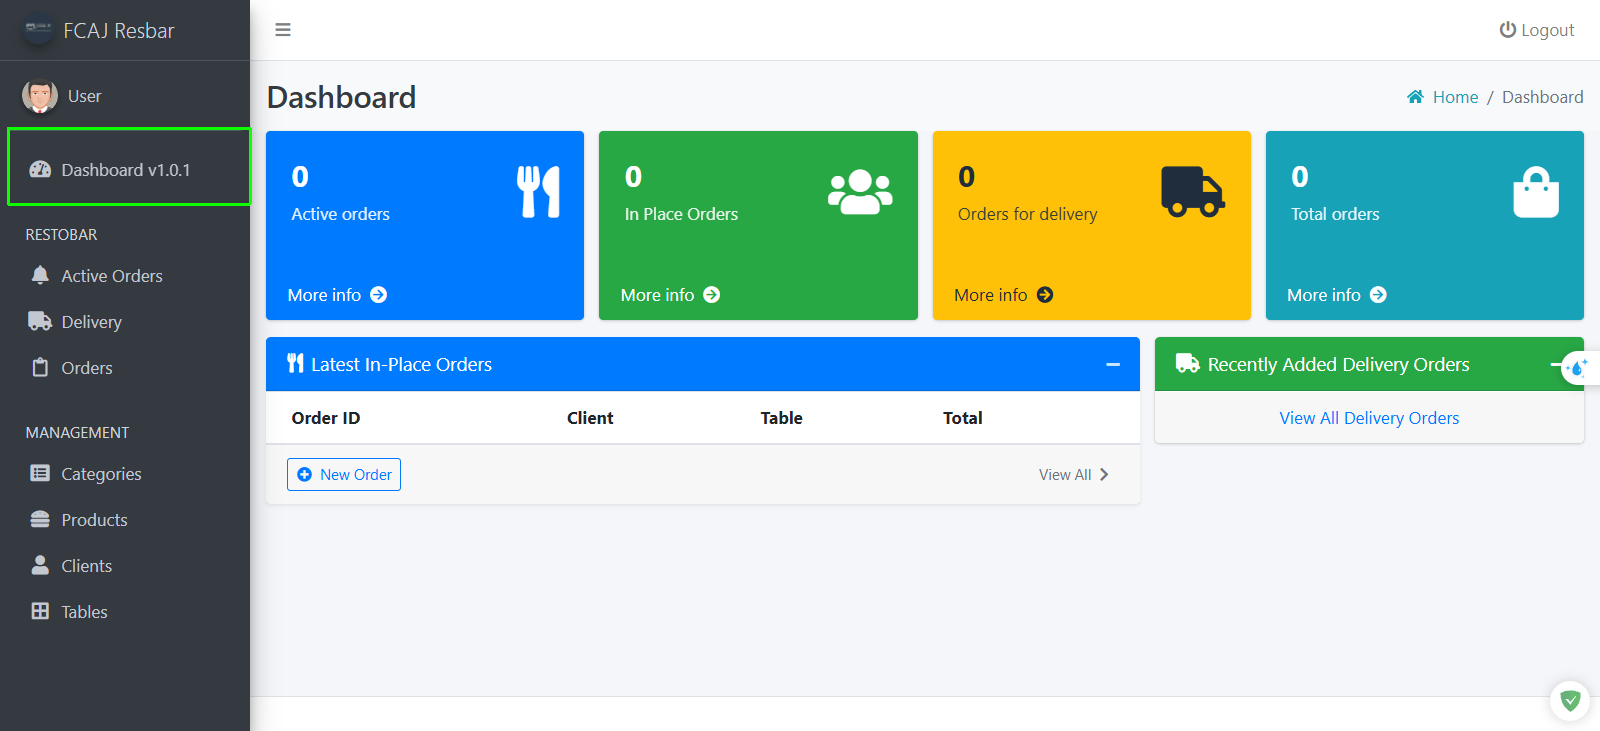Open the Orders sidebar item
The height and width of the screenshot is (731, 1600).
coord(125,368)
